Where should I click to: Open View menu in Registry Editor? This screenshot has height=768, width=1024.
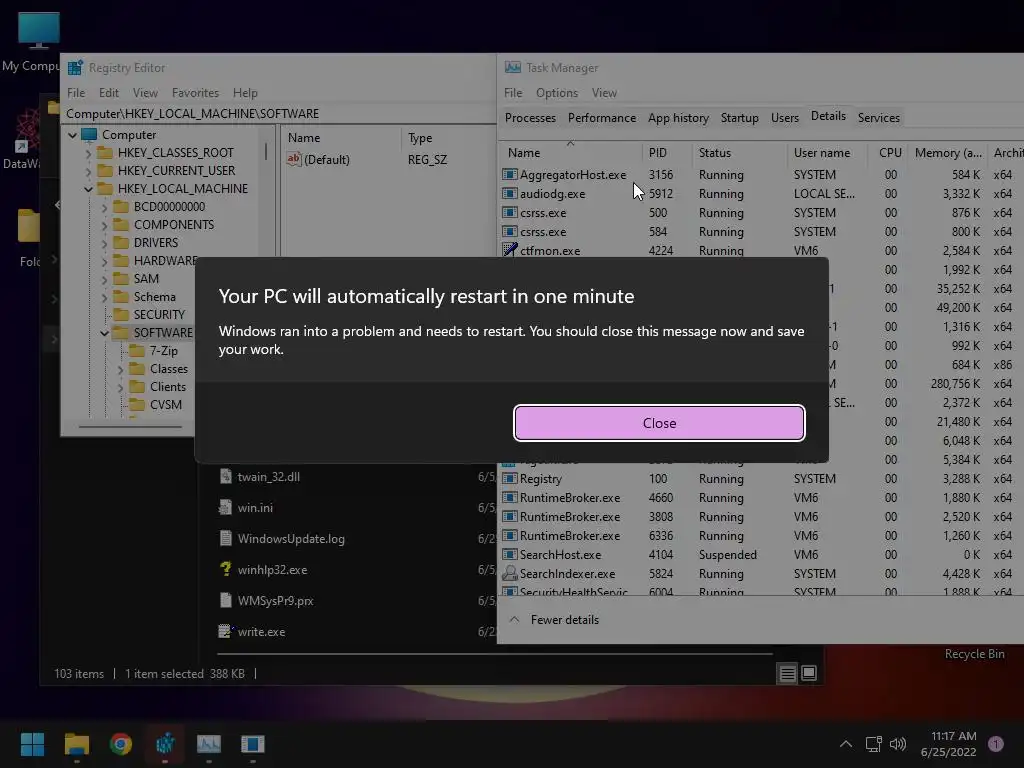click(145, 93)
